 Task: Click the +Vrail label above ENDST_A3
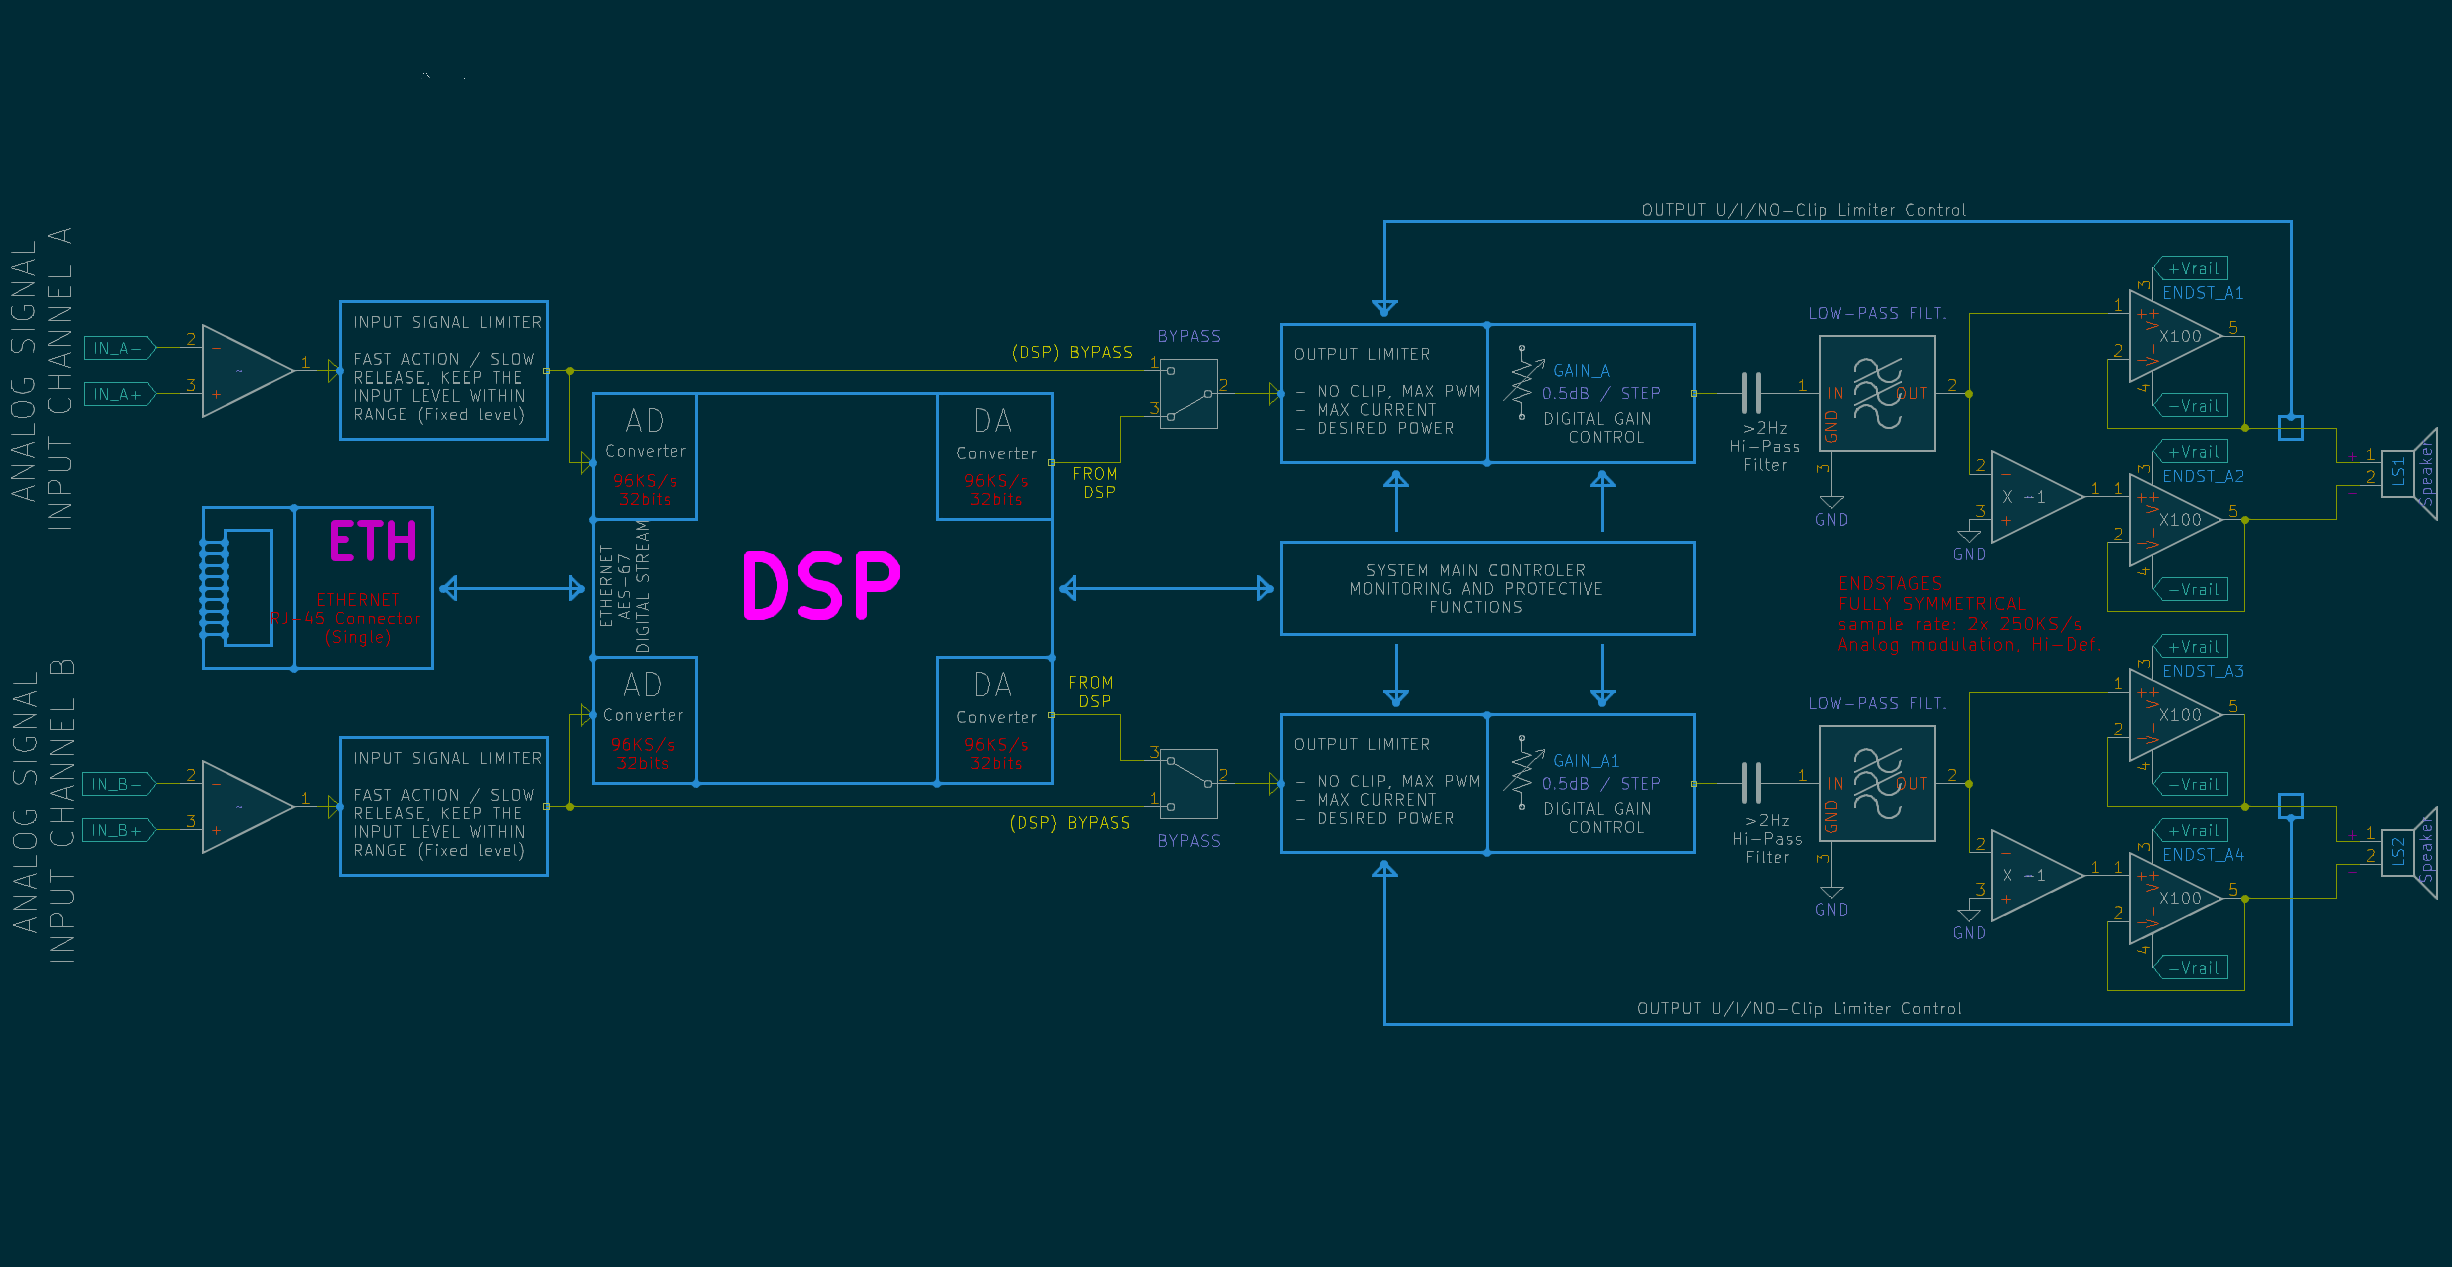click(x=2191, y=647)
